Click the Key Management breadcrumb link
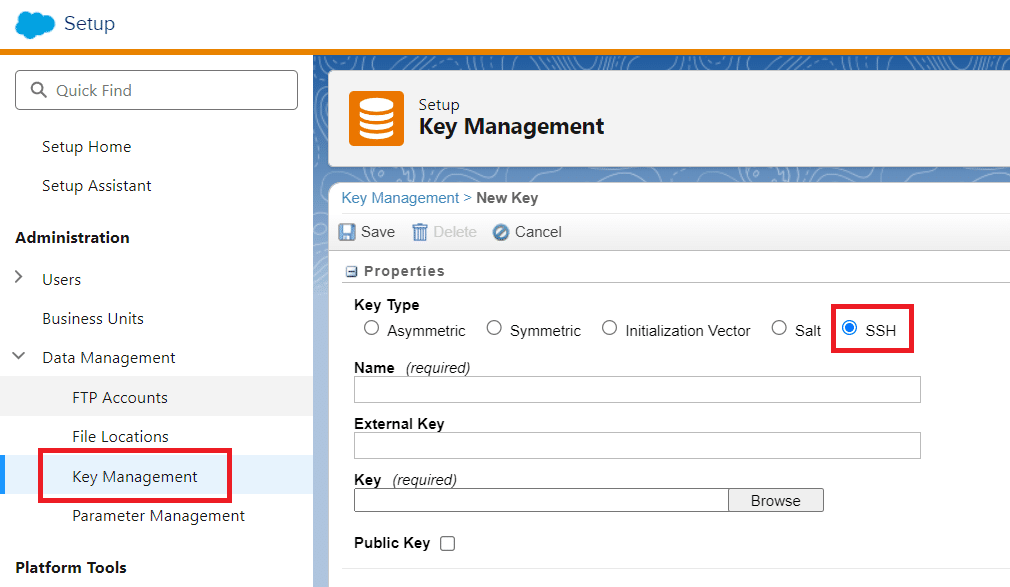1010x587 pixels. 400,198
